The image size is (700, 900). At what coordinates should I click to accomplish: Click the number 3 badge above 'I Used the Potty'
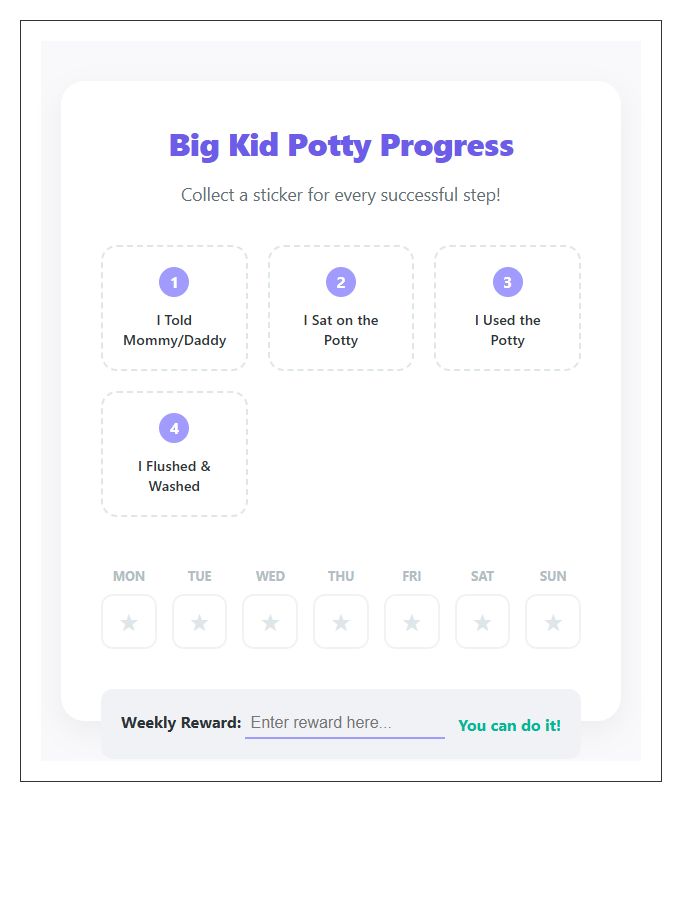click(x=508, y=282)
